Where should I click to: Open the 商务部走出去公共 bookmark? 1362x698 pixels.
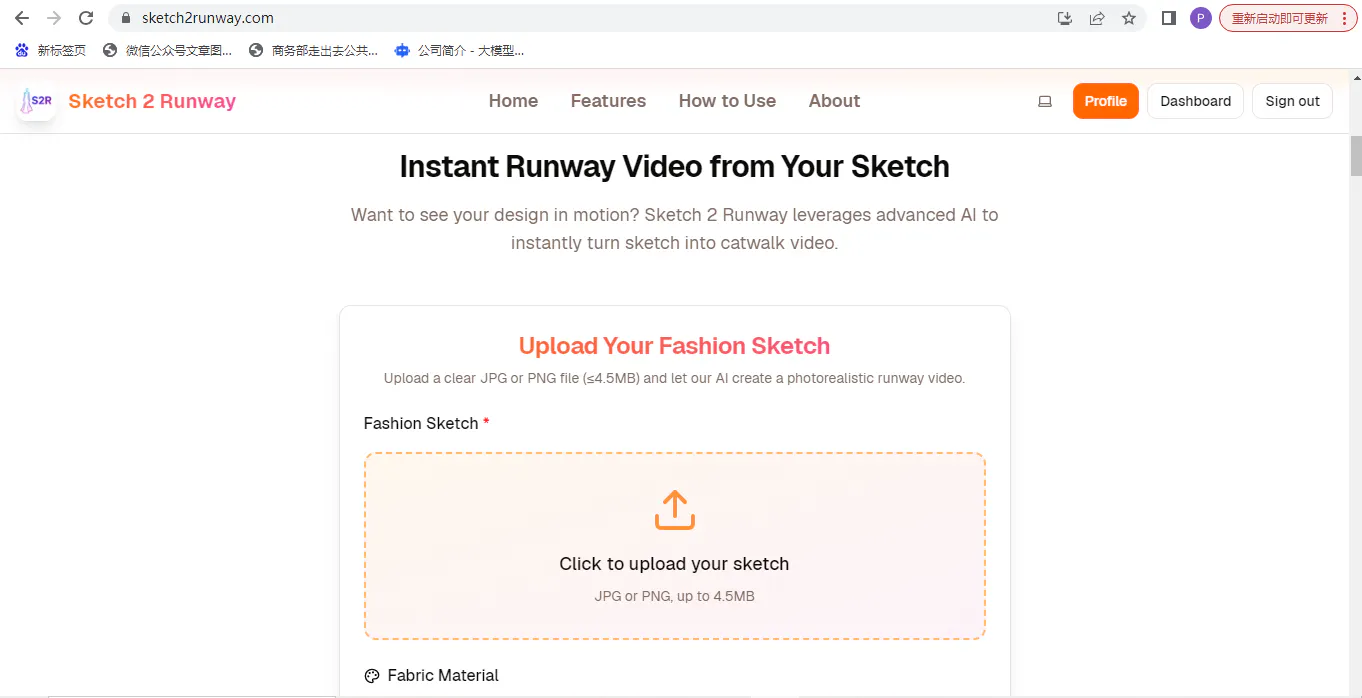[313, 50]
